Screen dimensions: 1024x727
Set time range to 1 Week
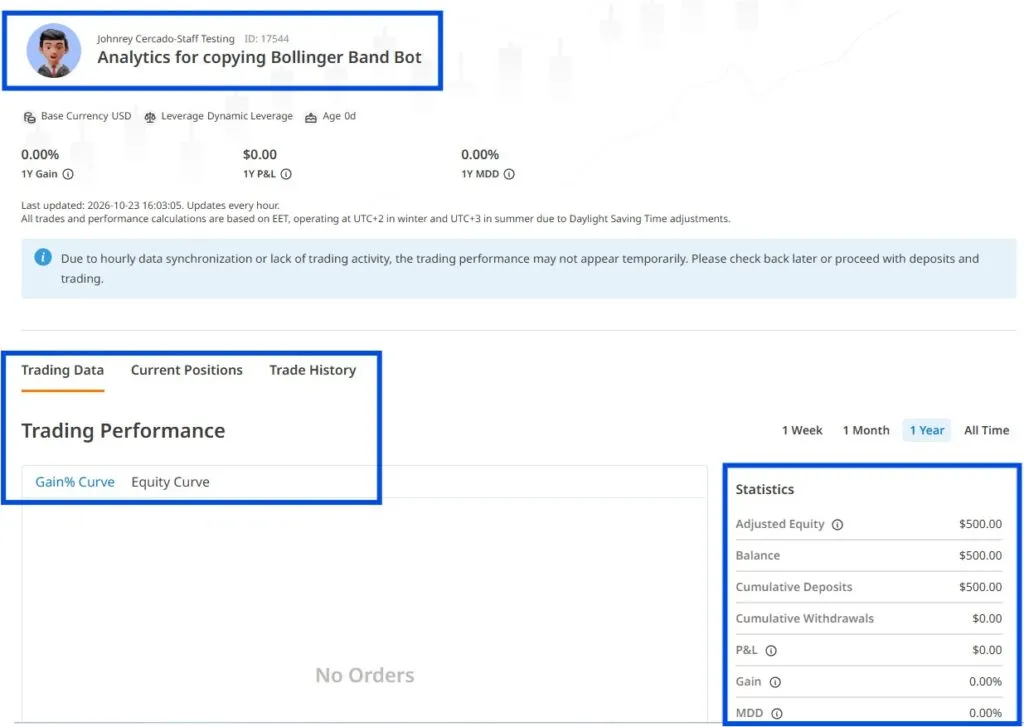tap(803, 430)
